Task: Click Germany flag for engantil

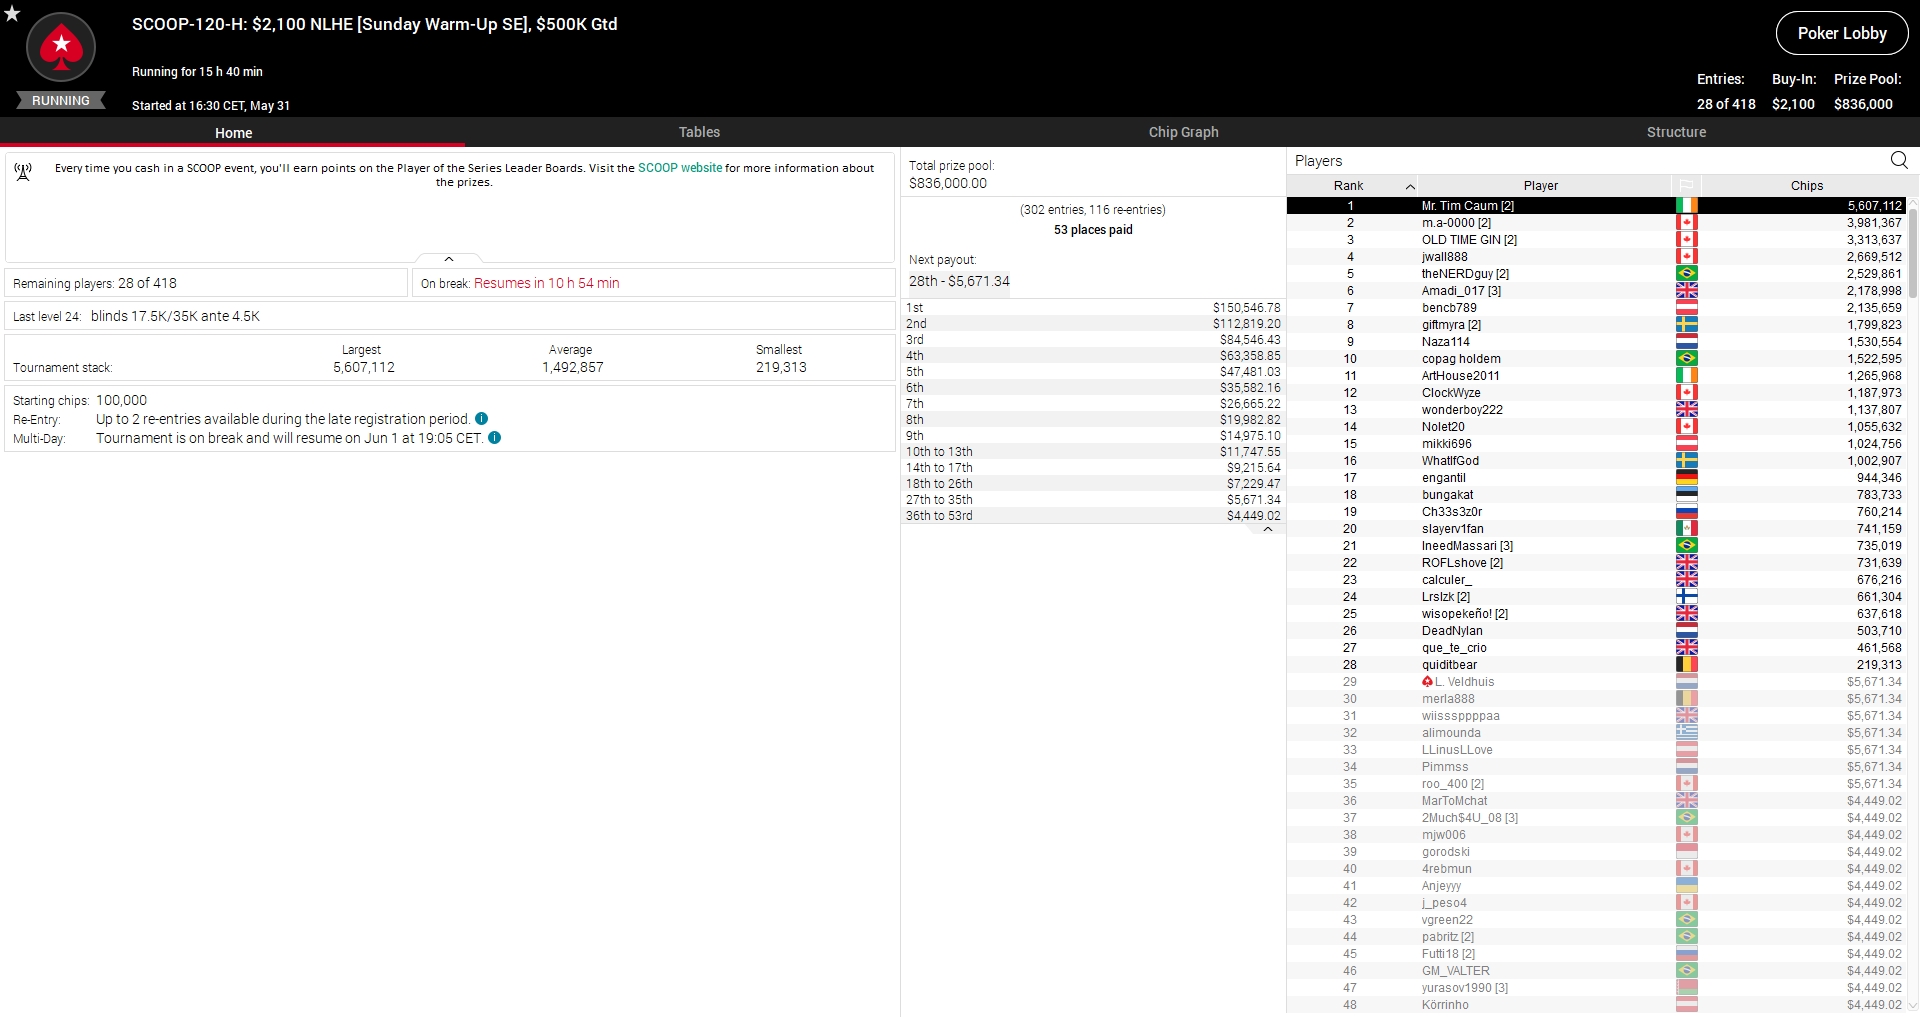Action: coord(1686,478)
